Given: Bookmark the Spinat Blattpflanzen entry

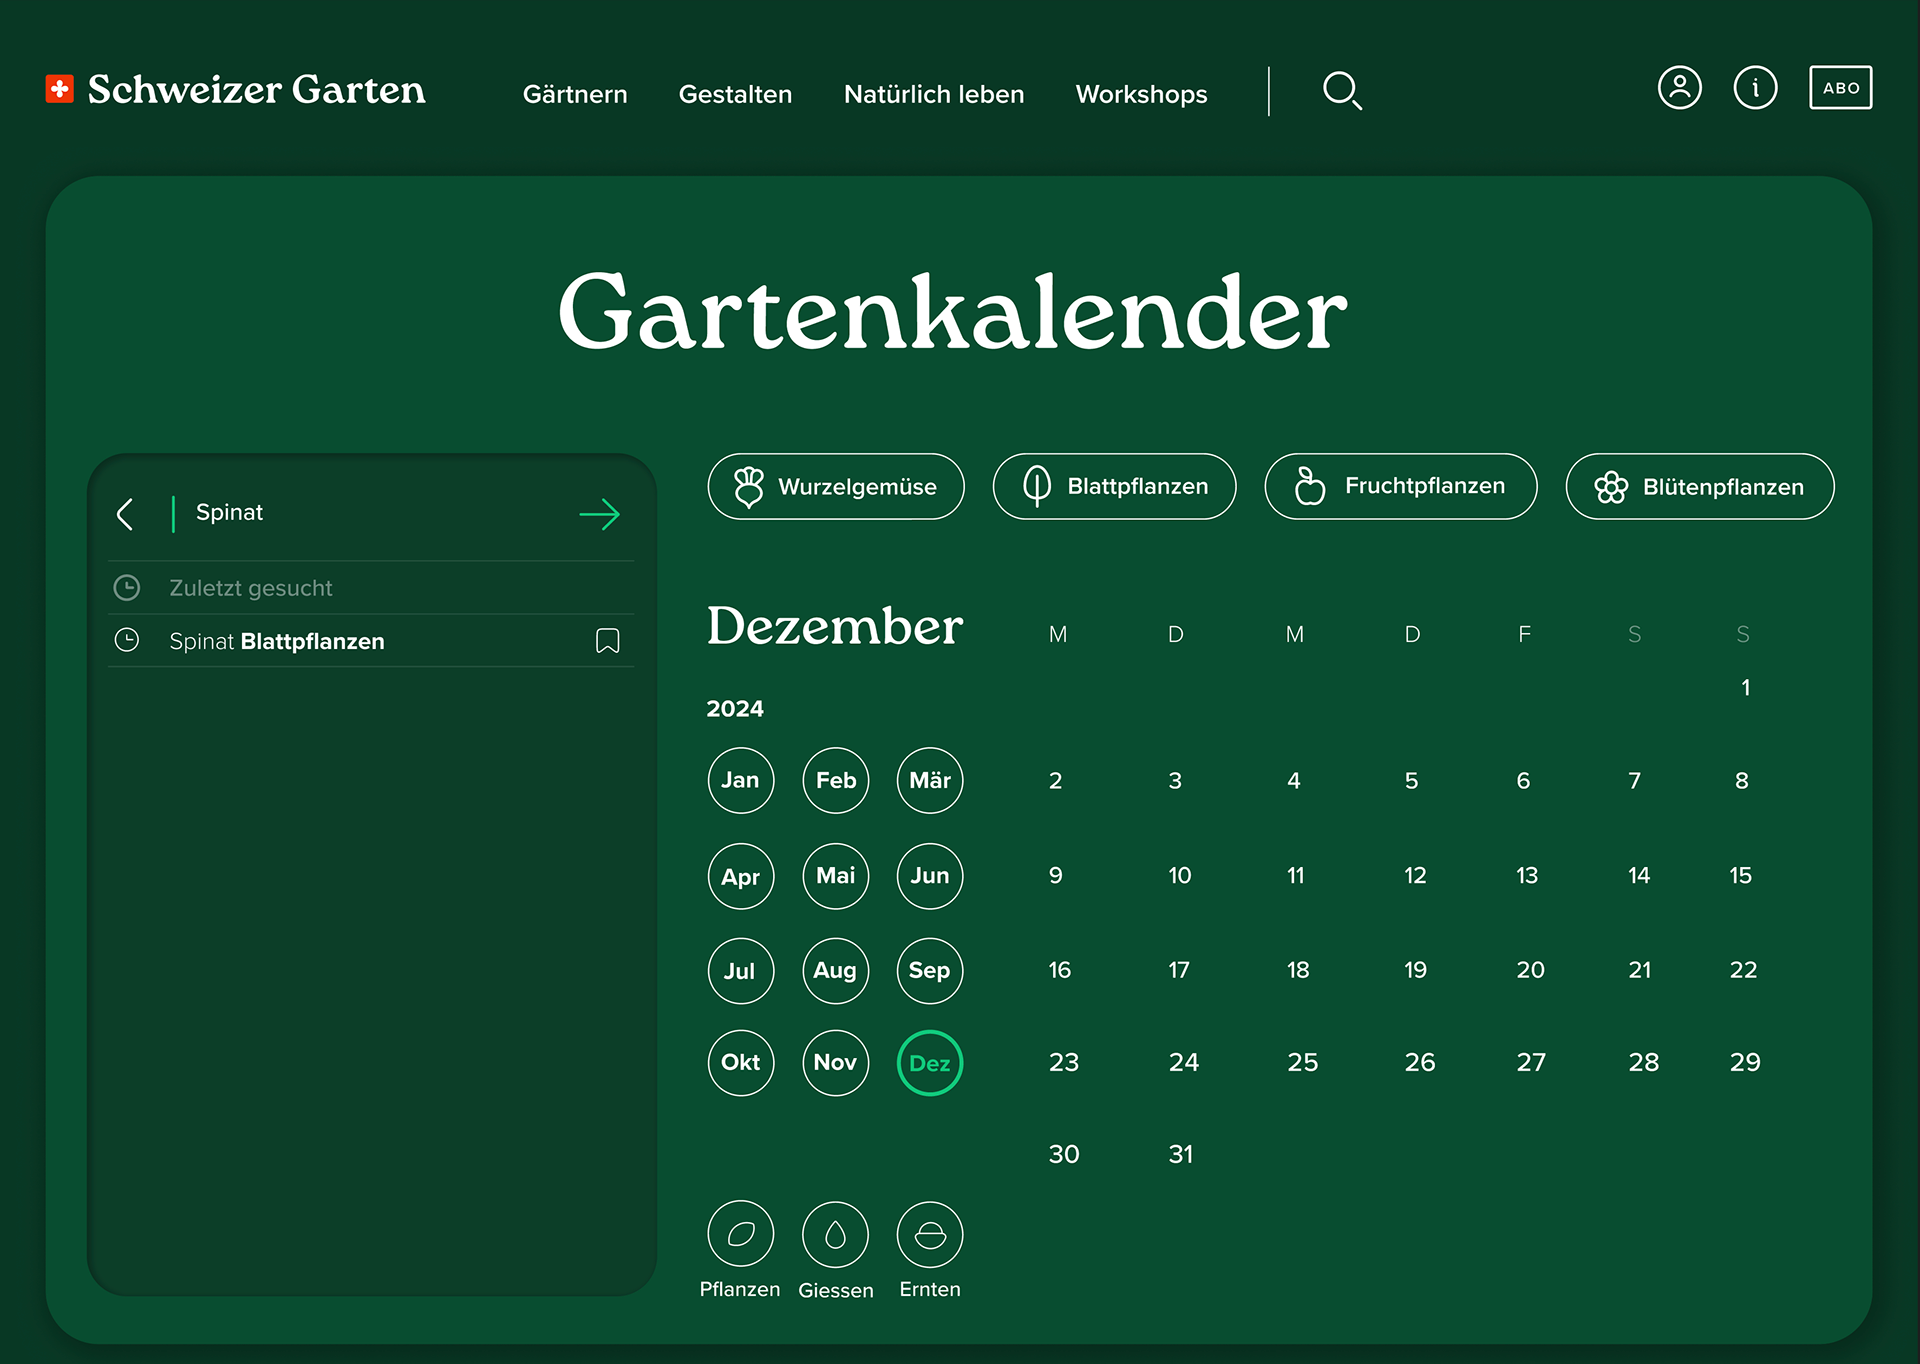Looking at the screenshot, I should [607, 641].
